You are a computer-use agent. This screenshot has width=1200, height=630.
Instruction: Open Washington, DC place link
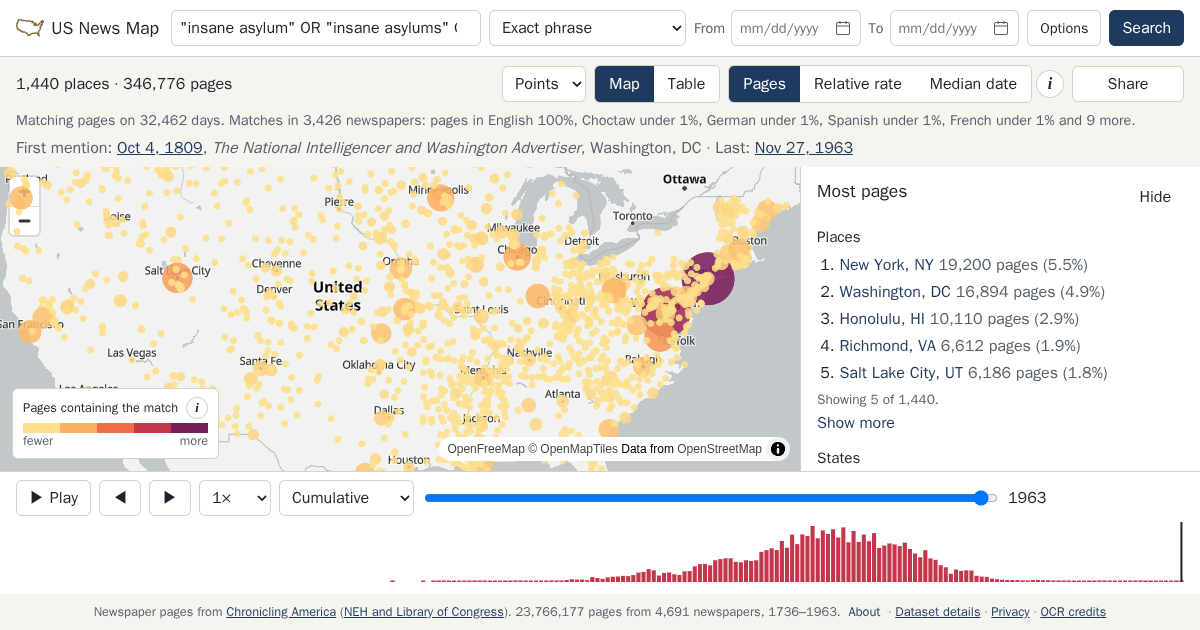click(895, 292)
